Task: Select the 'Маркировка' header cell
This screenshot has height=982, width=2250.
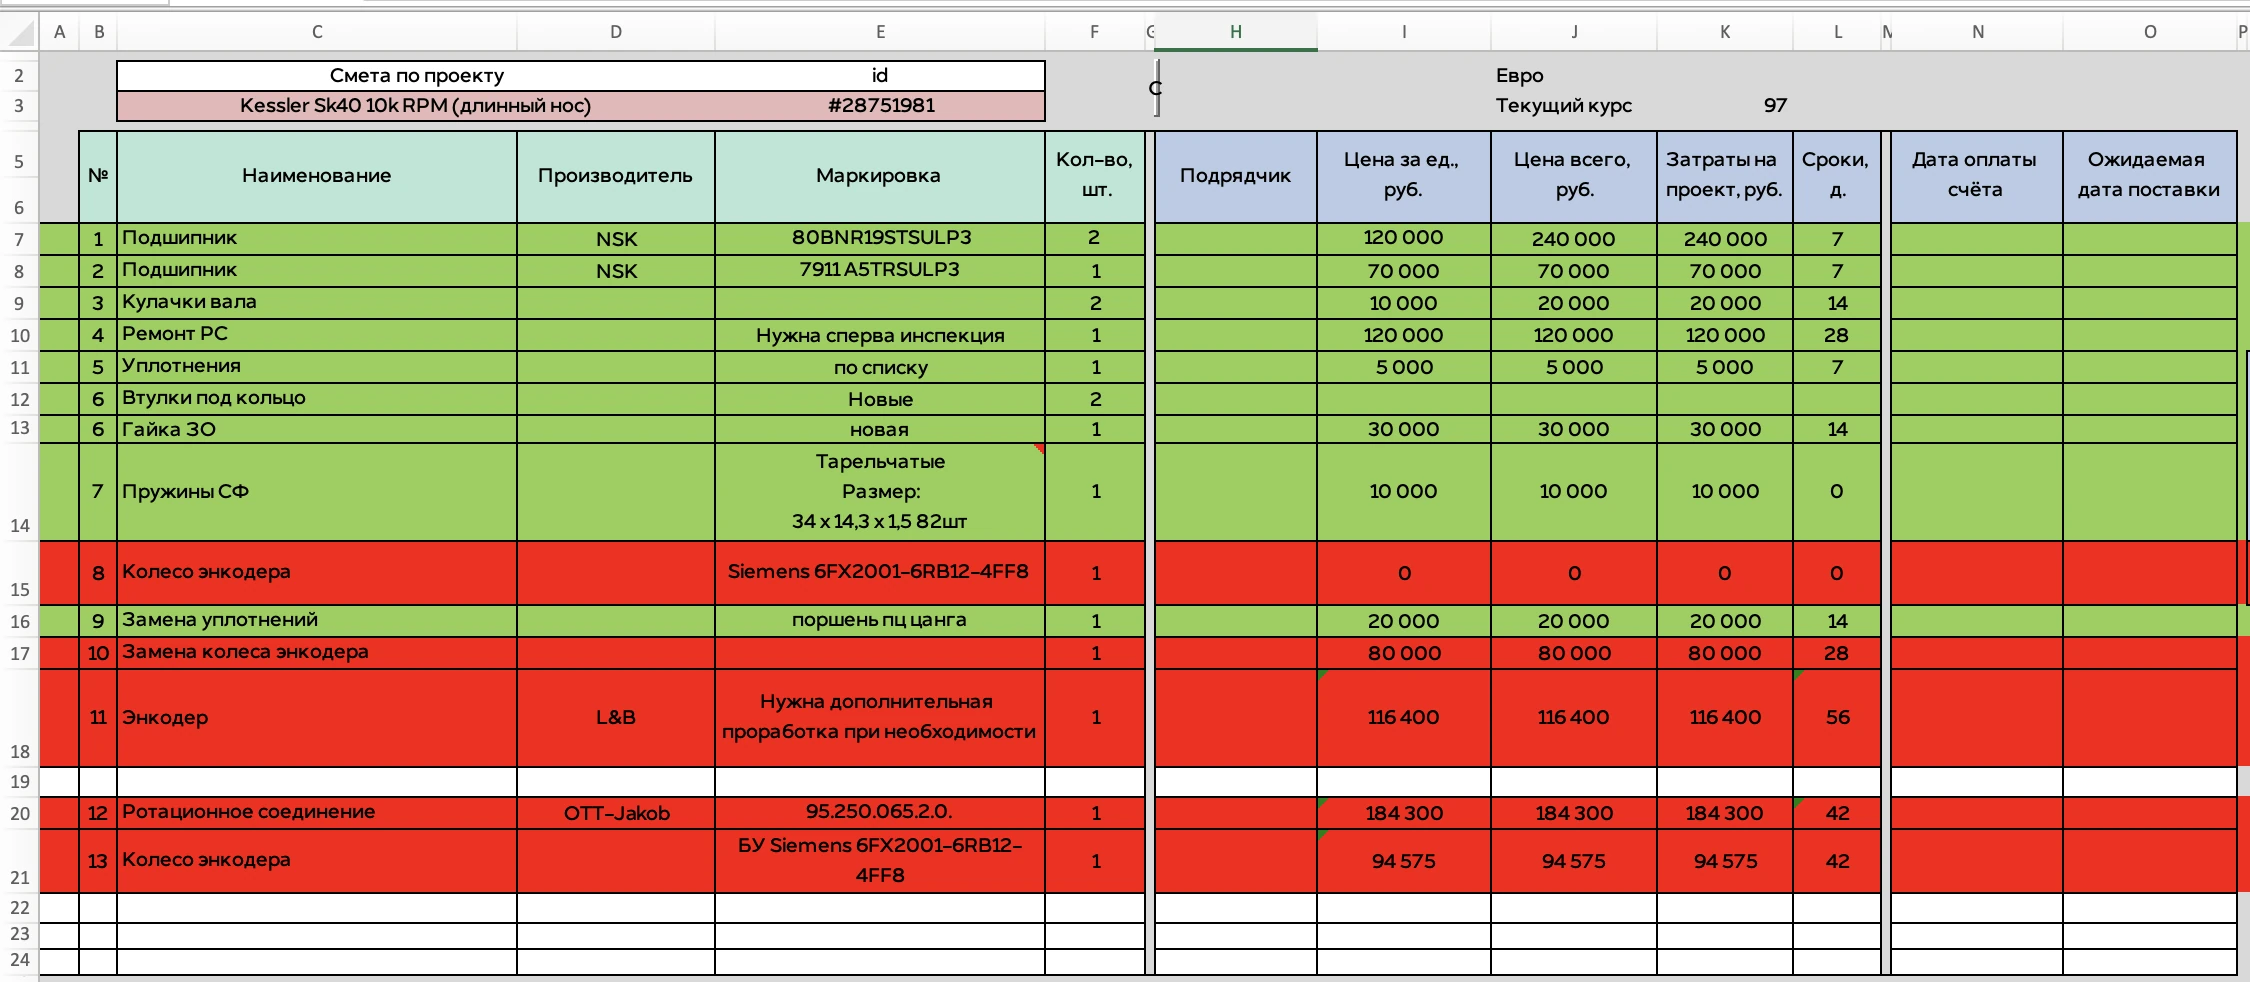Action: 880,176
